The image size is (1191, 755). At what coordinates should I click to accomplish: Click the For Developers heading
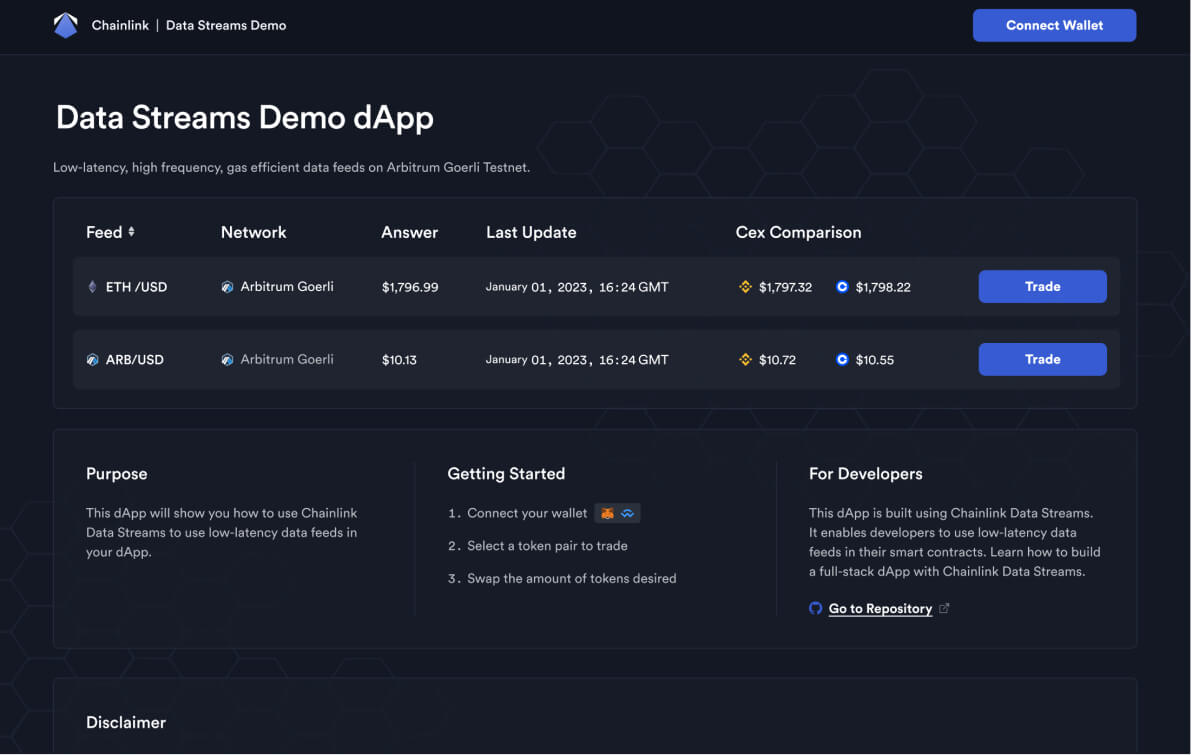pyautogui.click(x=865, y=474)
